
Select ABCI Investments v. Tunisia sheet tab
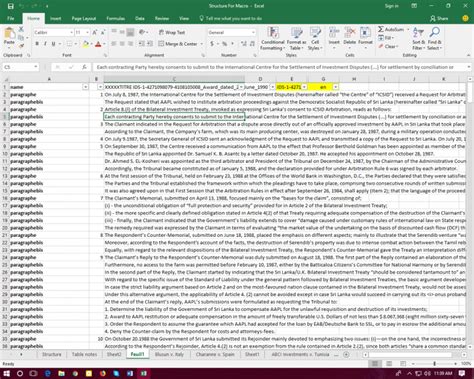[x=300, y=354]
